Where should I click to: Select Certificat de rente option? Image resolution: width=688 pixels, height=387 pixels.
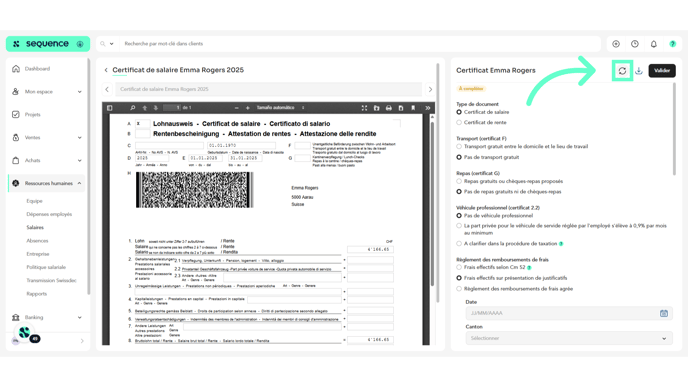[459, 122]
